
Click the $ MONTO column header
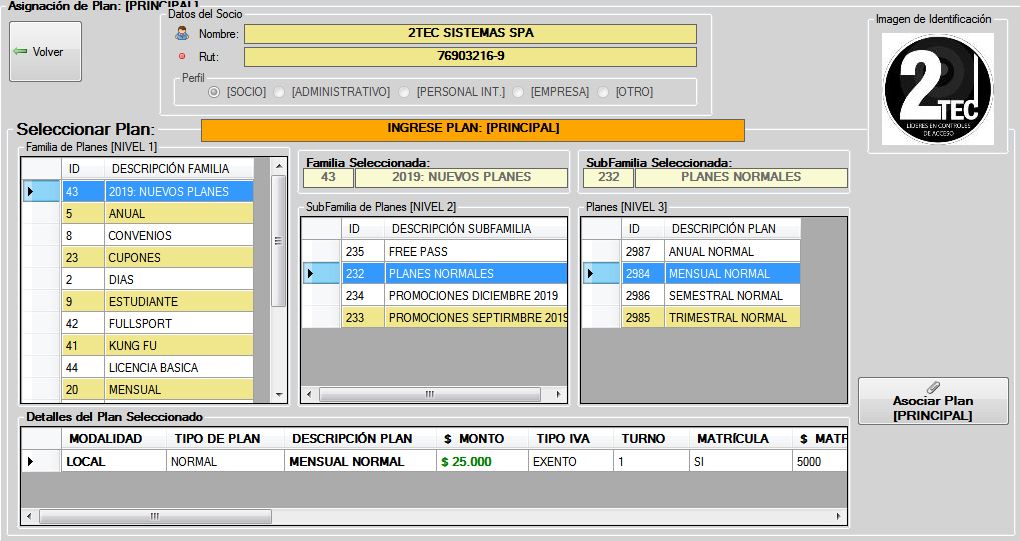[x=482, y=439]
